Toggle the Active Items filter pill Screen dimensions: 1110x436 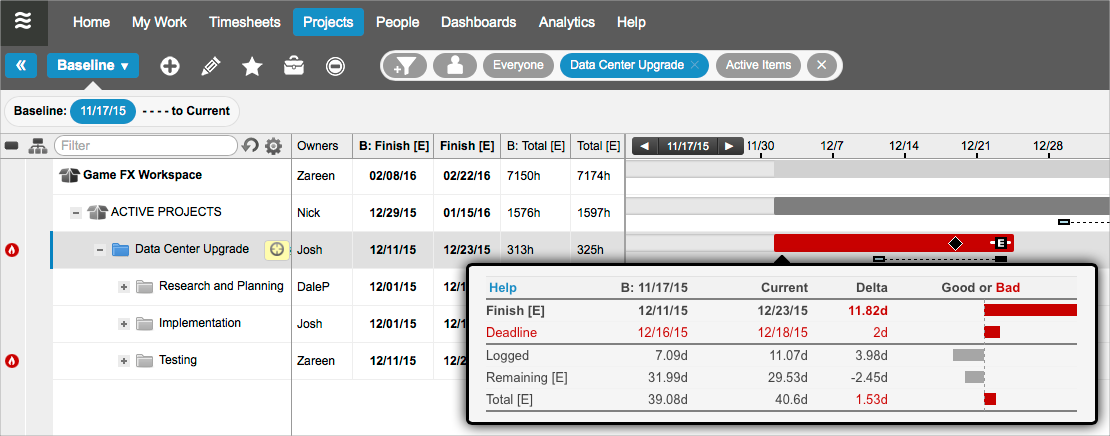(x=757, y=66)
